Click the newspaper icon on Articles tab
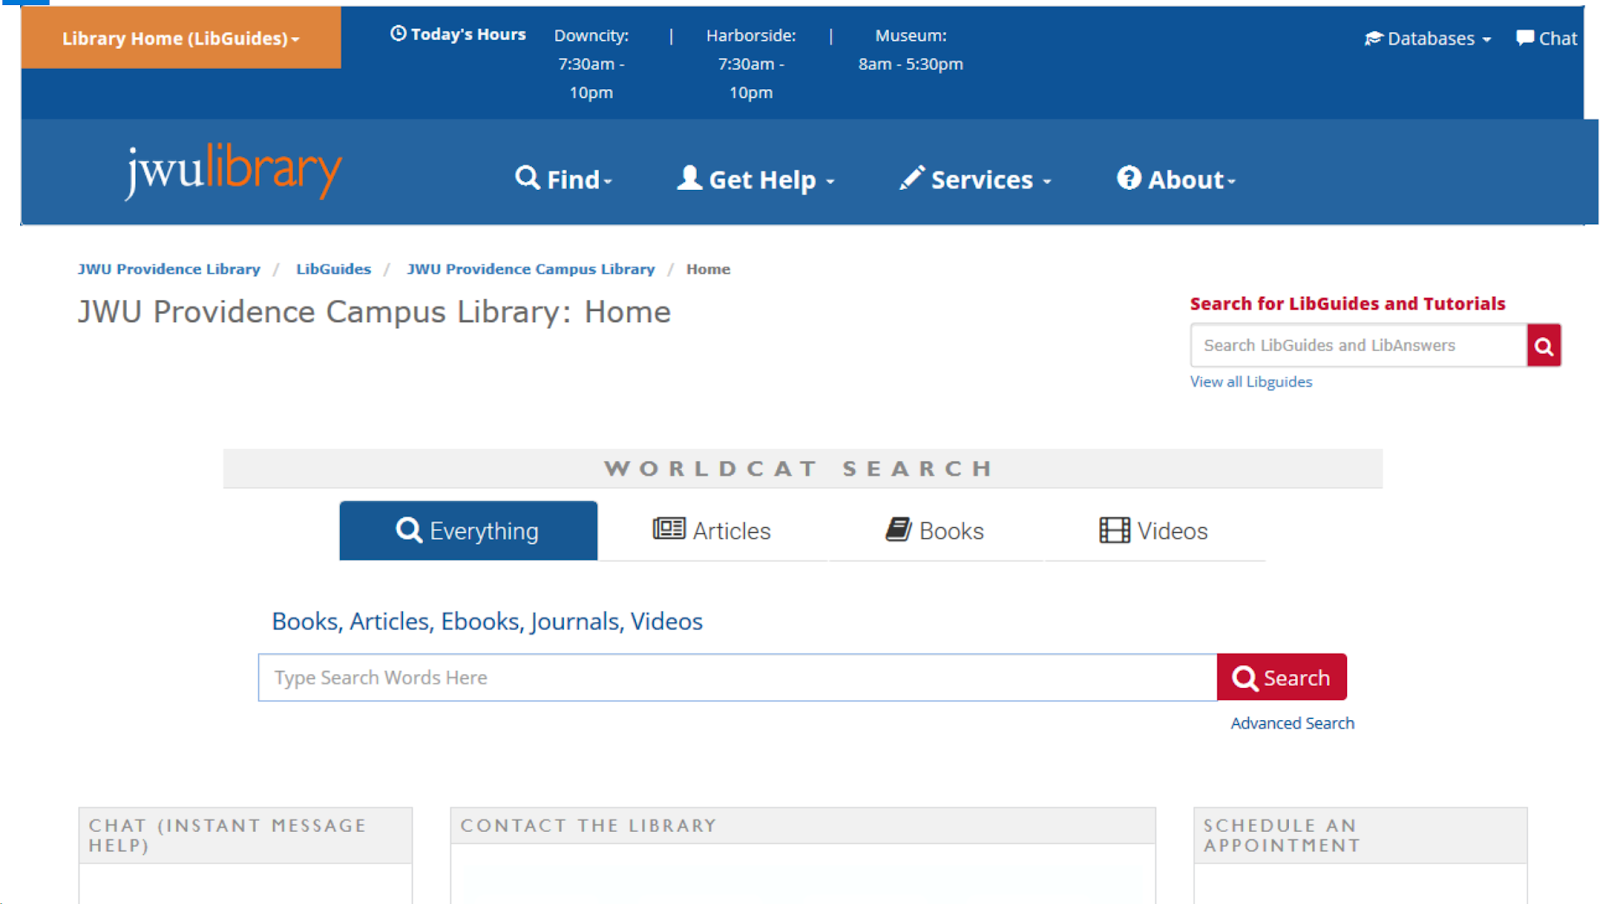This screenshot has width=1600, height=904. coord(669,529)
